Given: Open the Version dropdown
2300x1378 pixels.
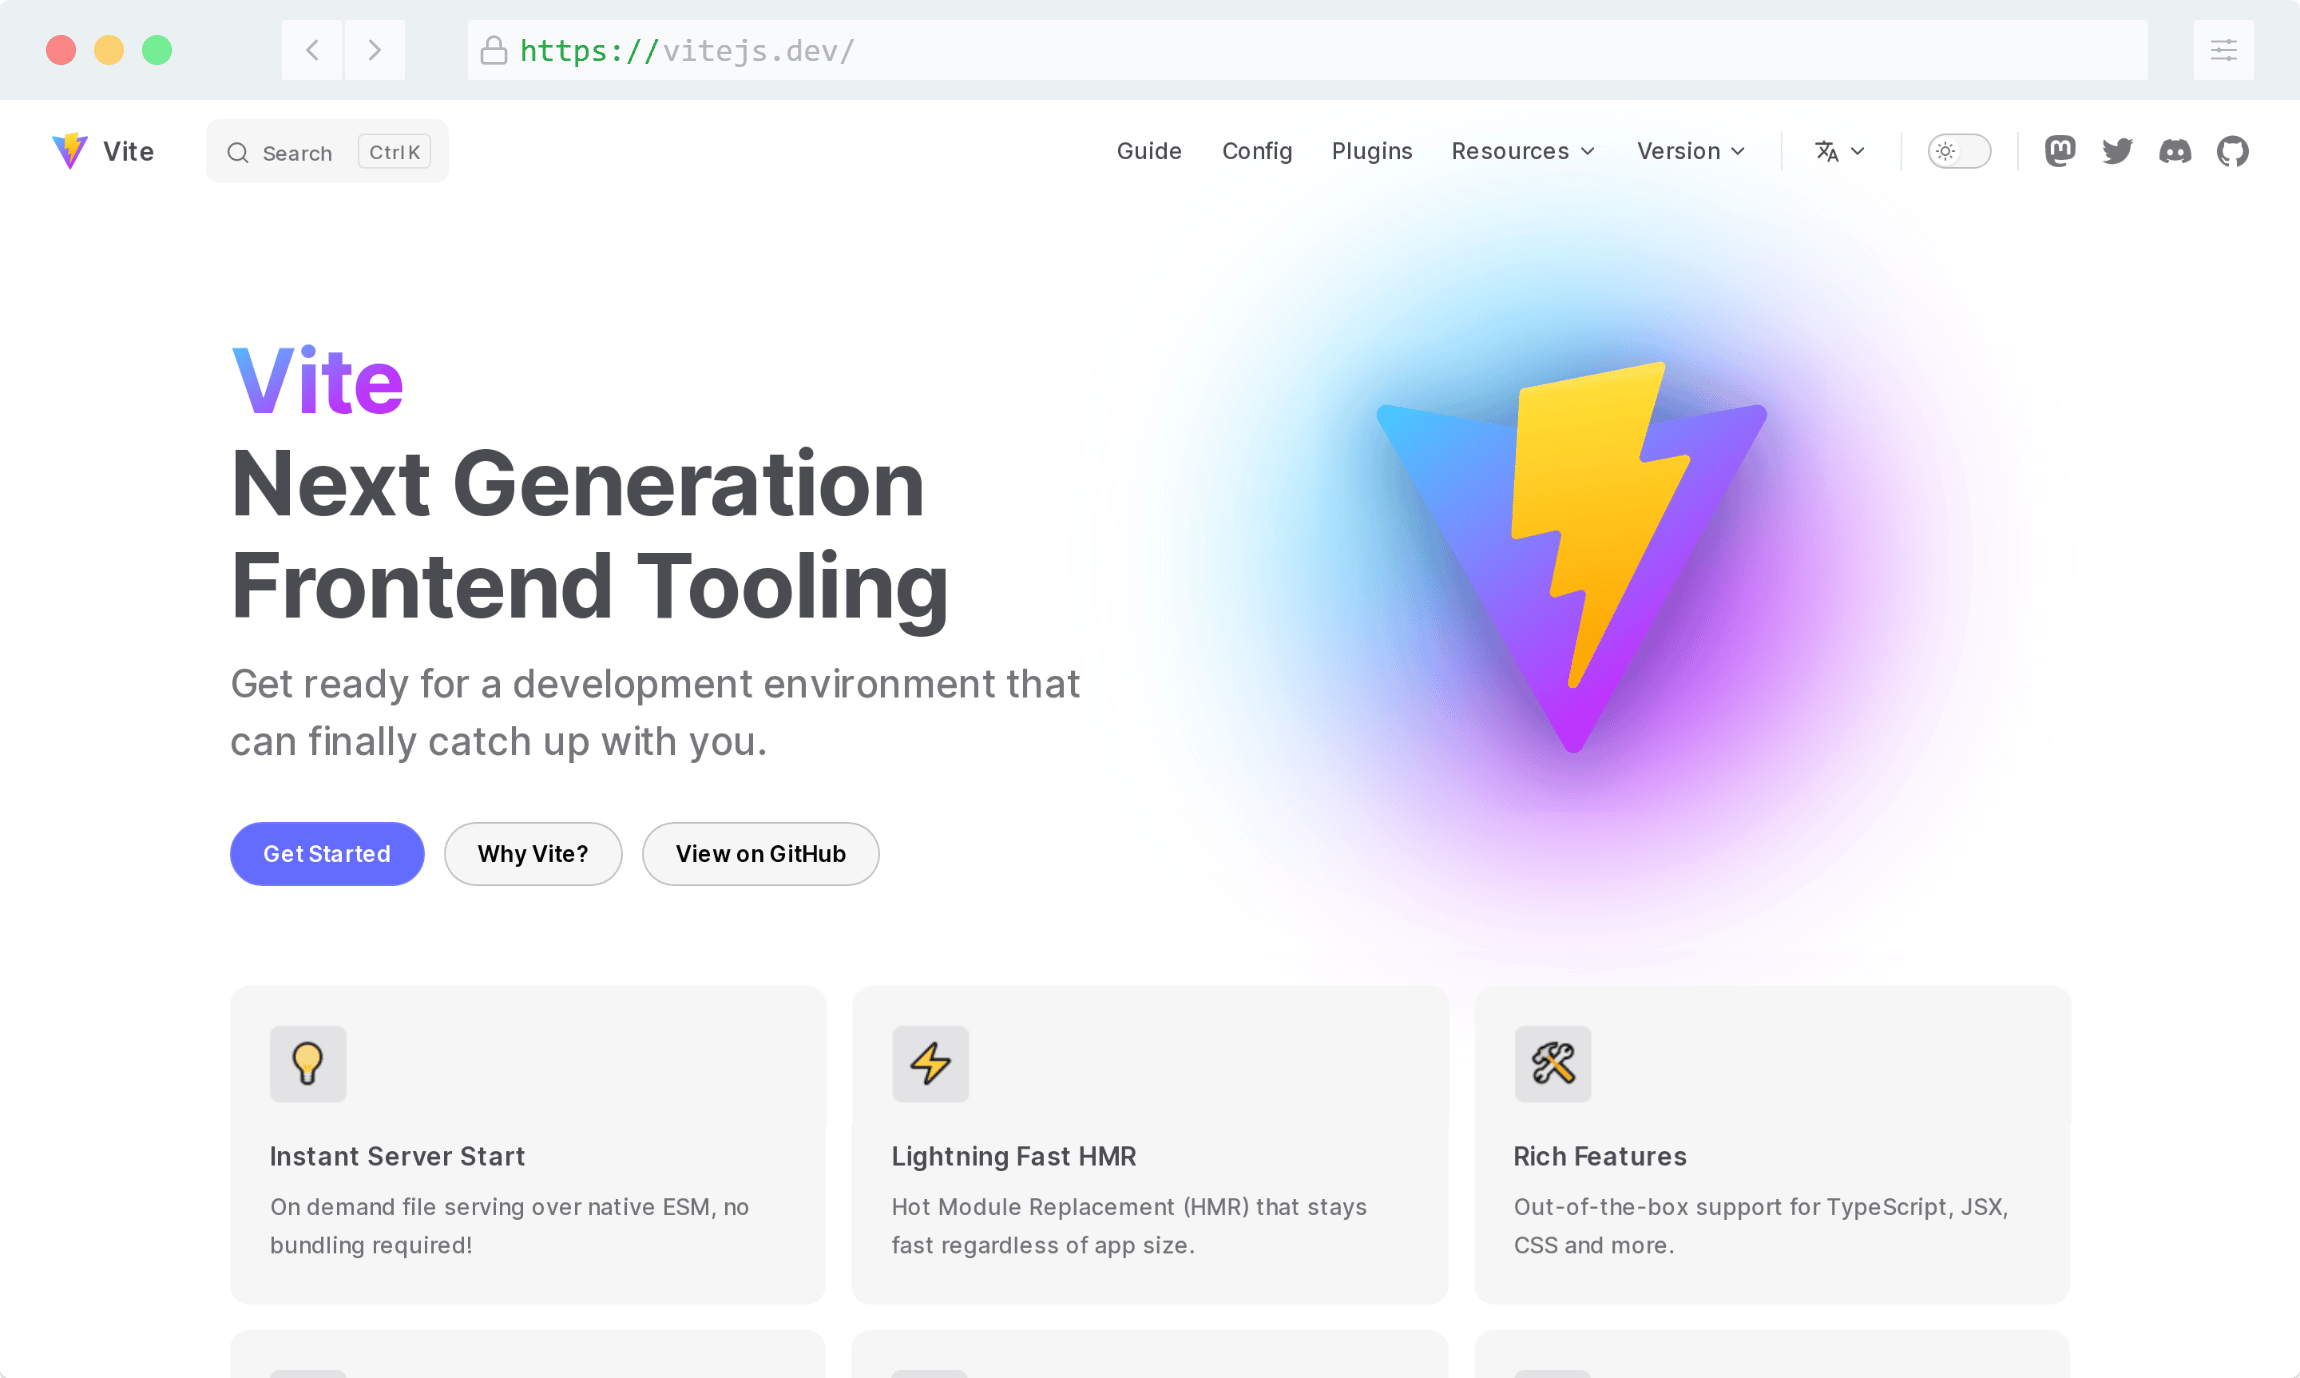Looking at the screenshot, I should pyautogui.click(x=1690, y=151).
